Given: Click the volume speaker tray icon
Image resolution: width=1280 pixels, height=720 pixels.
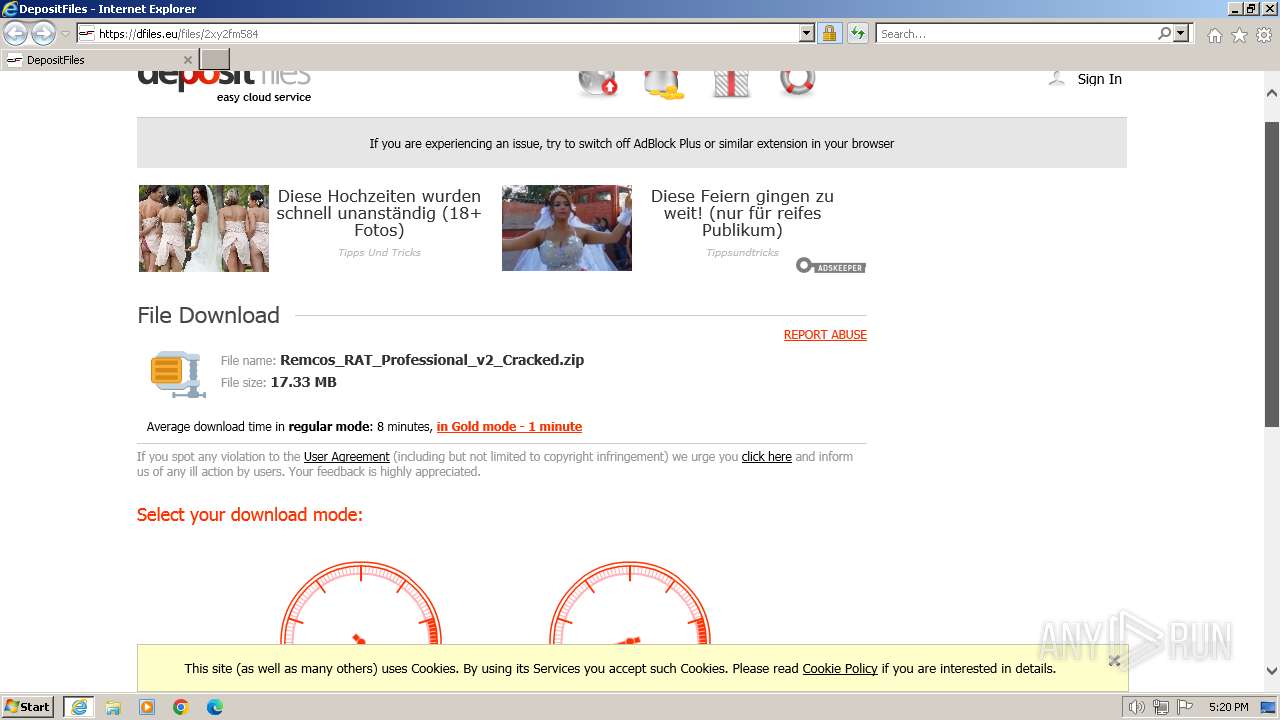Looking at the screenshot, I should [1136, 707].
